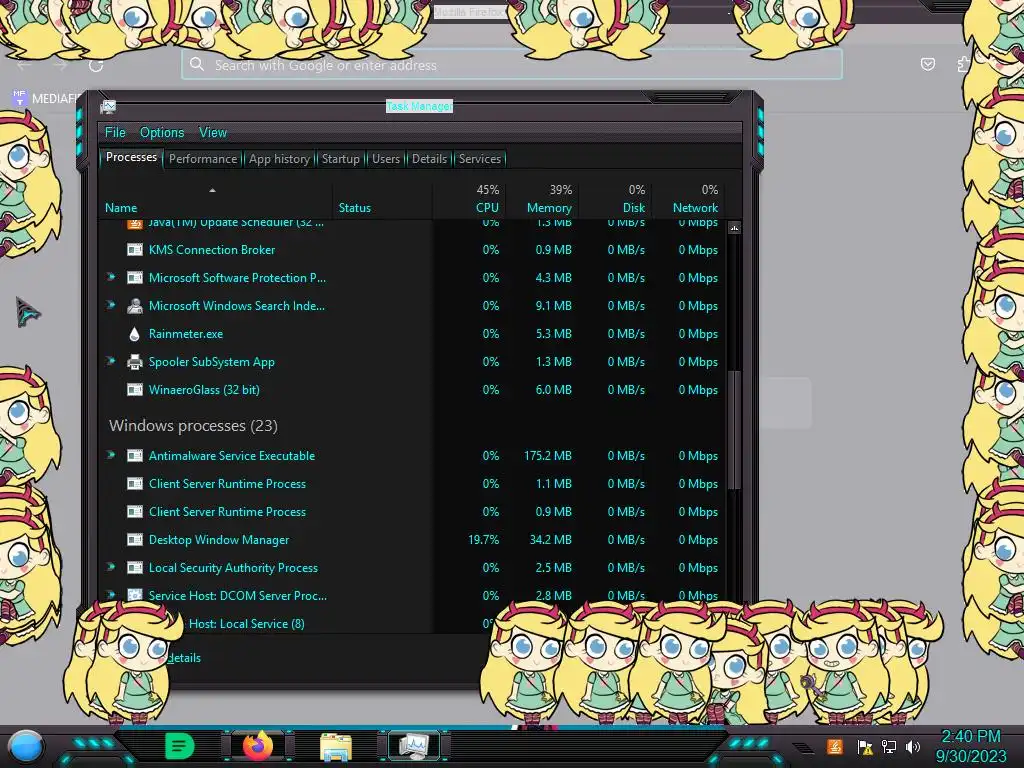This screenshot has width=1024, height=768.
Task: Select the Rainmeter.exe process name
Action: click(x=185, y=334)
